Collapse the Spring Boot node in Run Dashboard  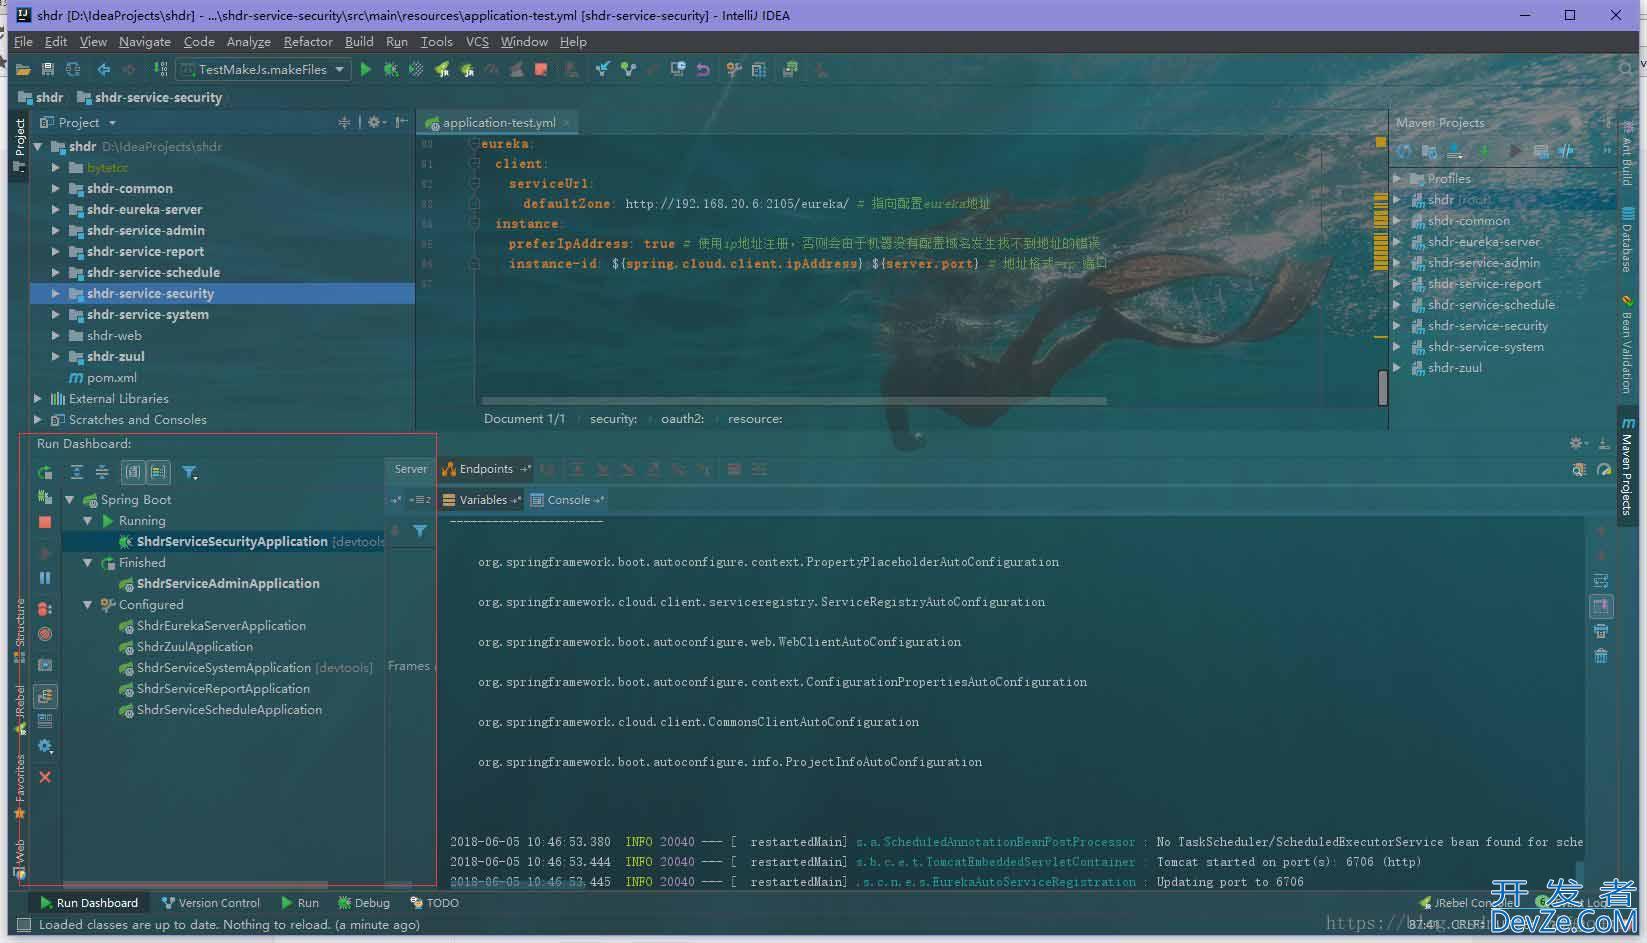click(x=70, y=500)
